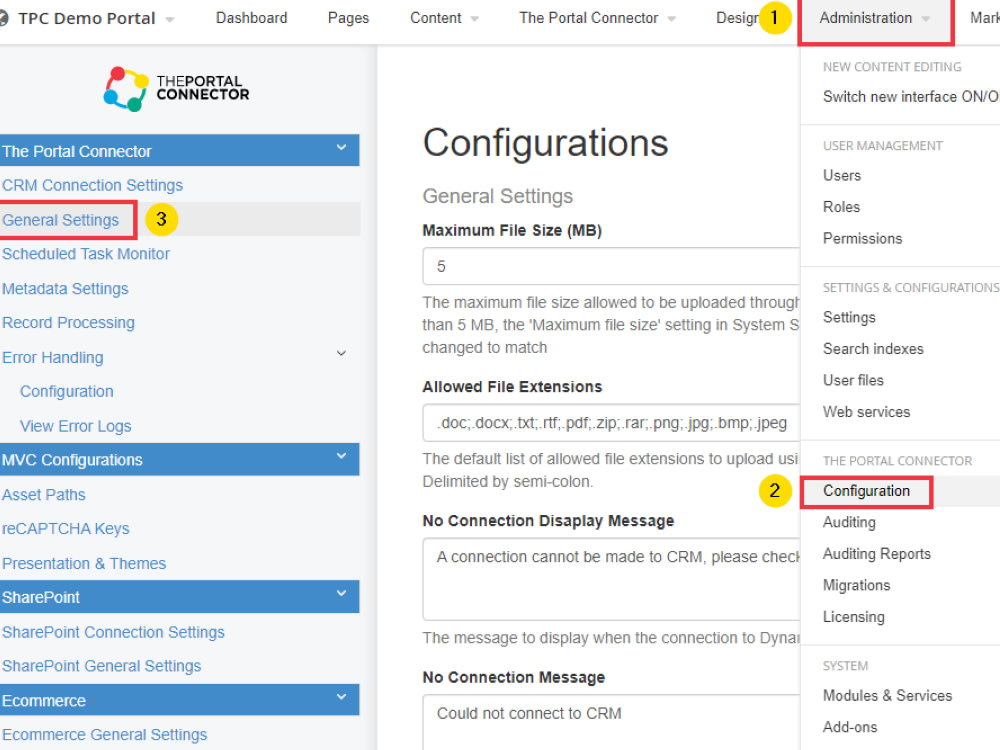
Task: Select General Settings in sidebar
Action: [61, 220]
